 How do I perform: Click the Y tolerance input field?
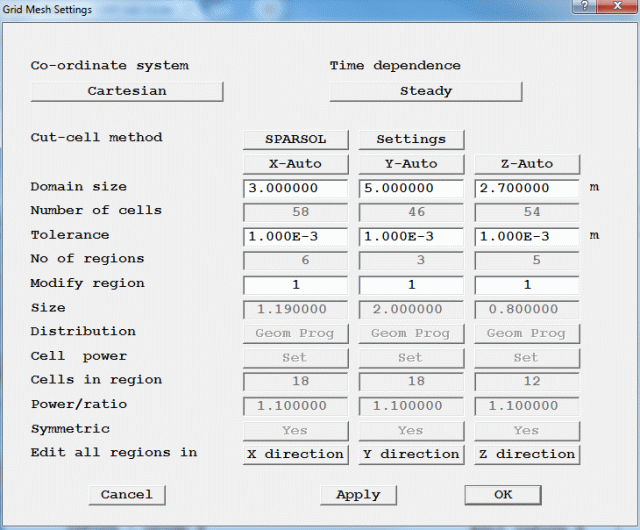(410, 237)
